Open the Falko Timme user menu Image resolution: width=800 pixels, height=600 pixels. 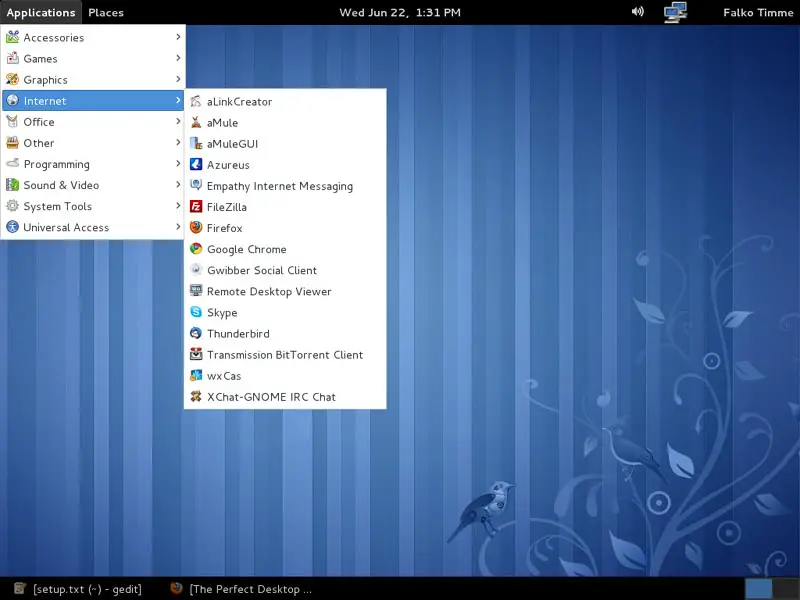pyautogui.click(x=758, y=12)
